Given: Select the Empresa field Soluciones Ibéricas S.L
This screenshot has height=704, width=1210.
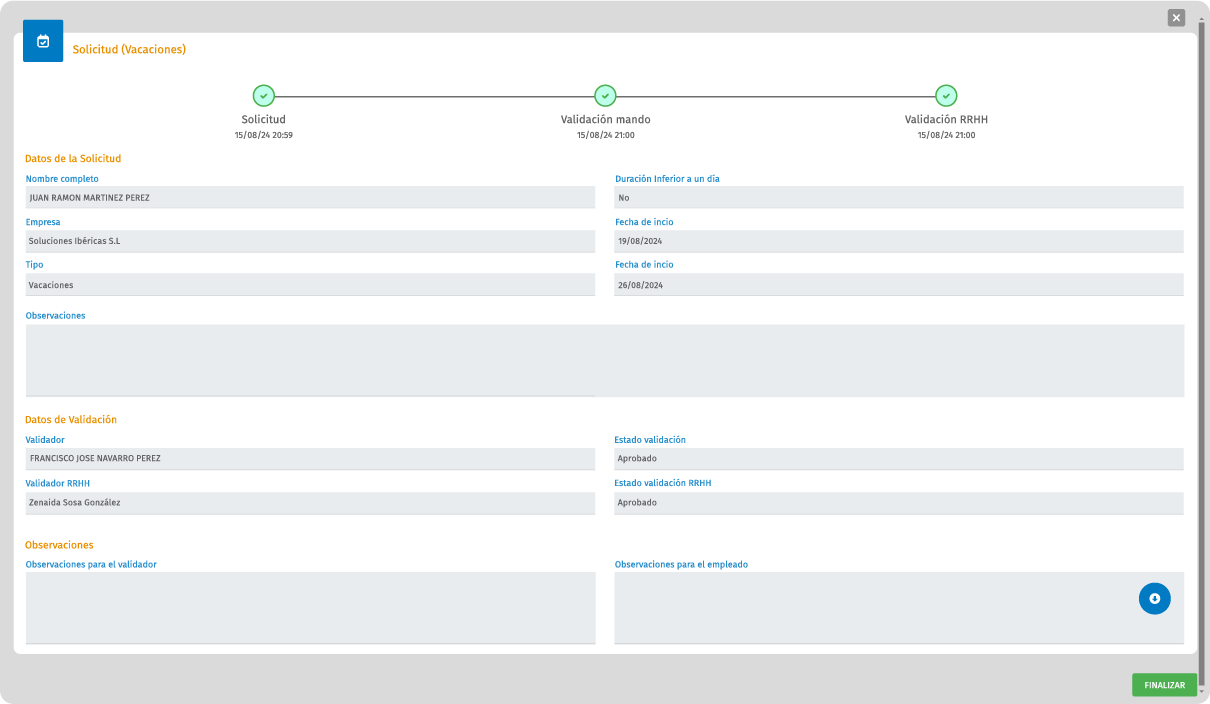Looking at the screenshot, I should 310,241.
